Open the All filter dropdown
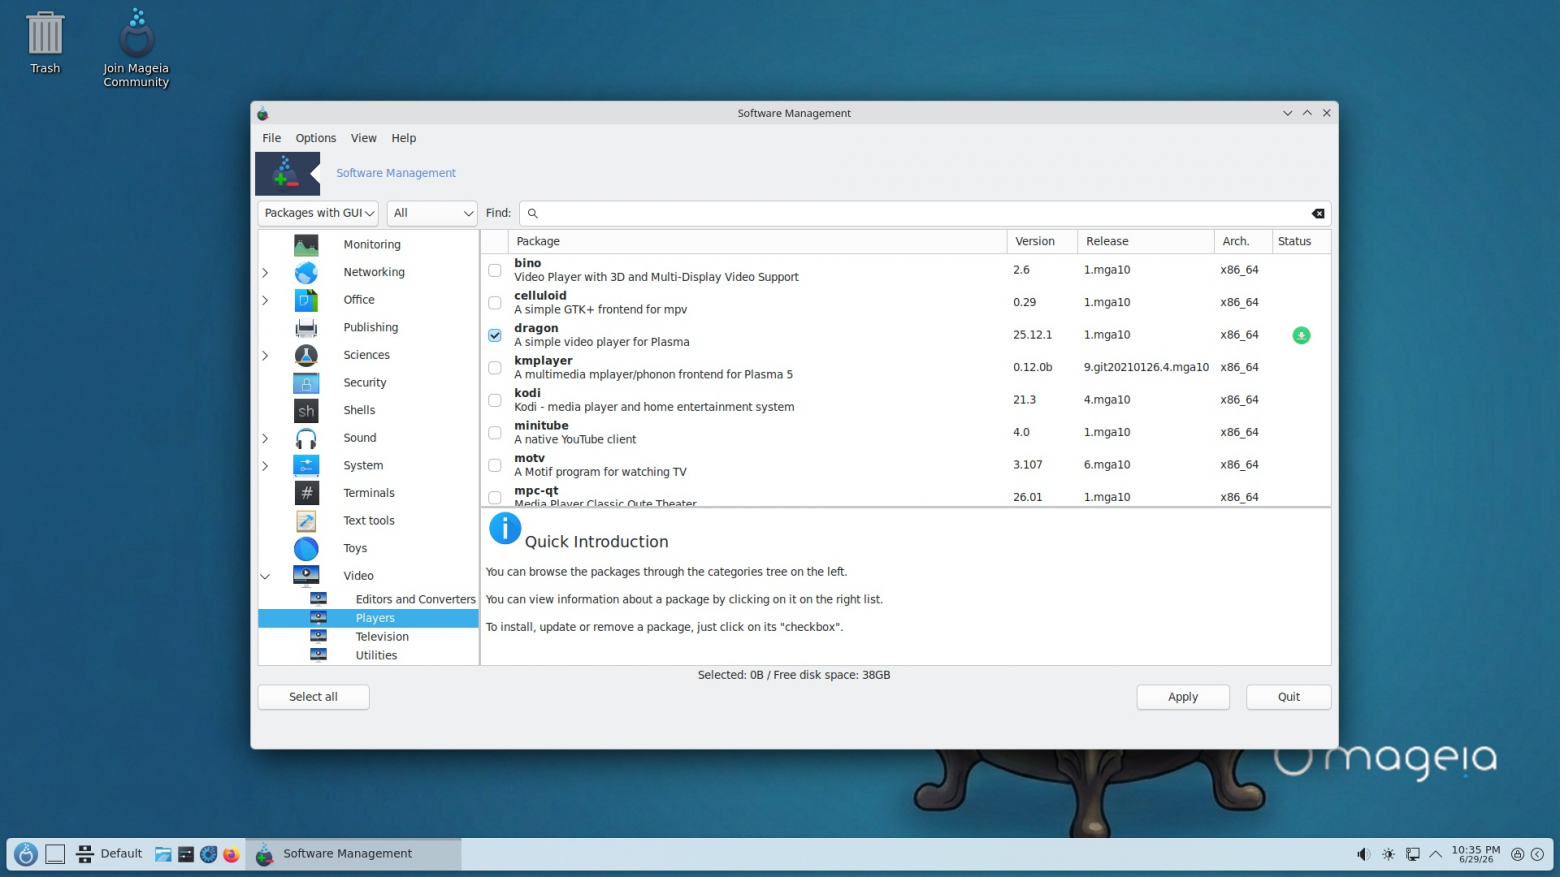Screen dimensions: 1560x877 [x=432, y=213]
